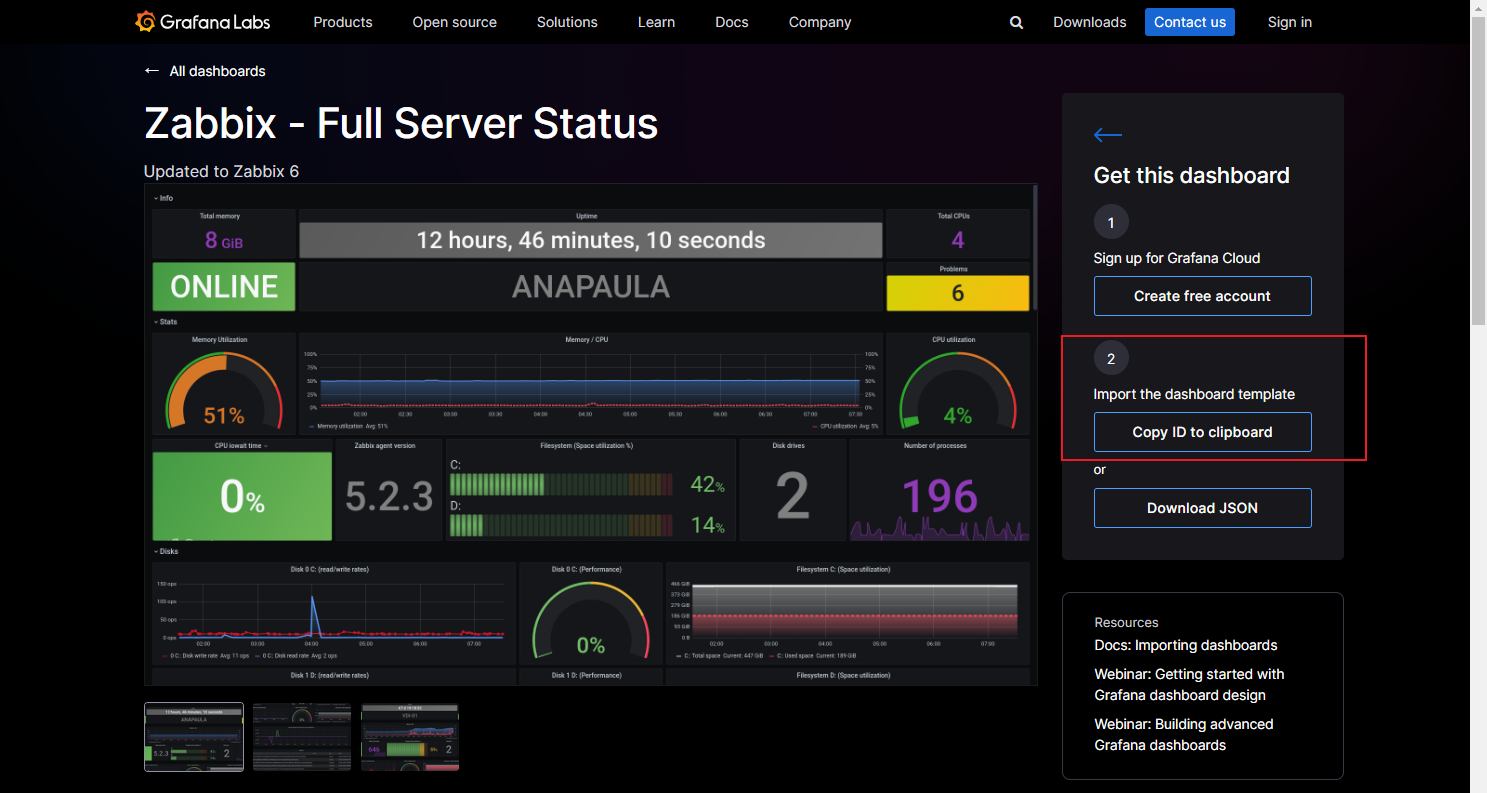The height and width of the screenshot is (793, 1487).
Task: Click Create free account button
Action: (1202, 296)
